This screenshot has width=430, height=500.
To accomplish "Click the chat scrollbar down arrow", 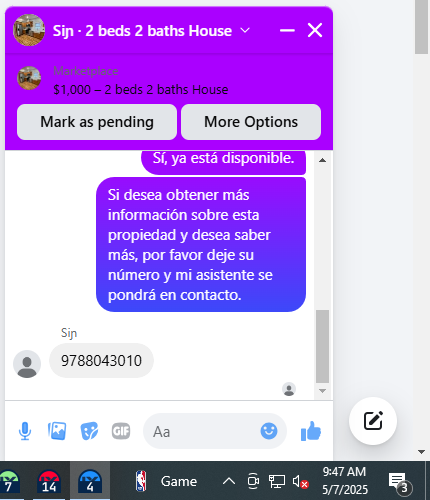I will click(x=322, y=391).
